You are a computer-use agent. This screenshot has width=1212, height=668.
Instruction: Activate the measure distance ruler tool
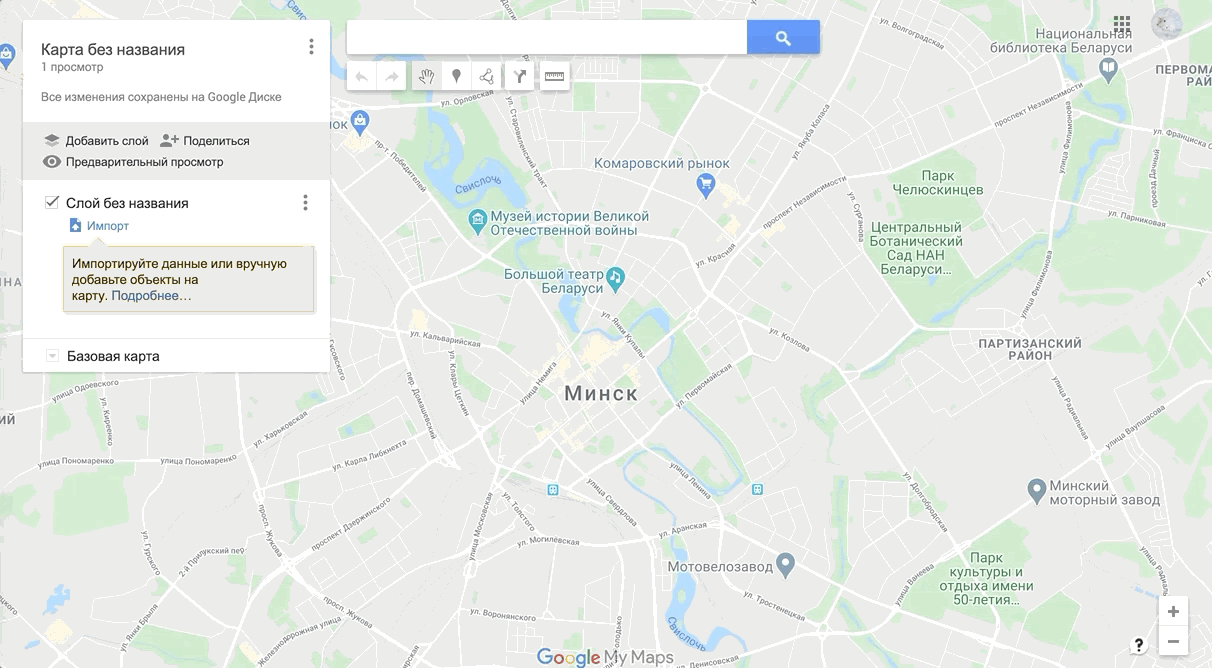[554, 76]
